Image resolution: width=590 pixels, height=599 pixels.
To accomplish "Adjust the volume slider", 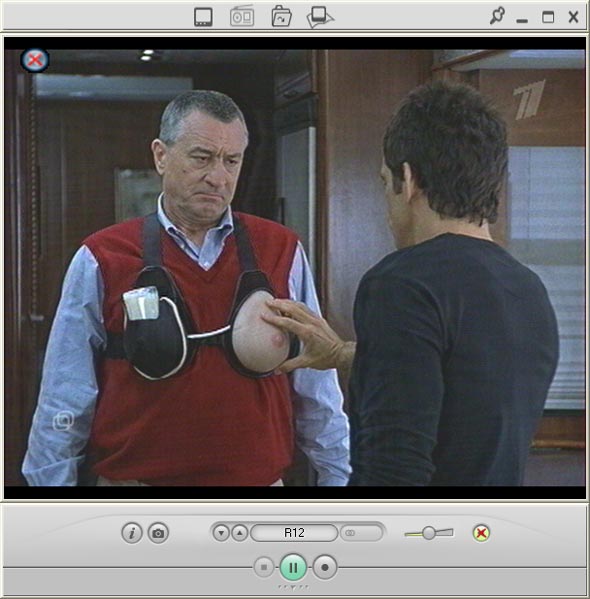I will click(x=429, y=533).
